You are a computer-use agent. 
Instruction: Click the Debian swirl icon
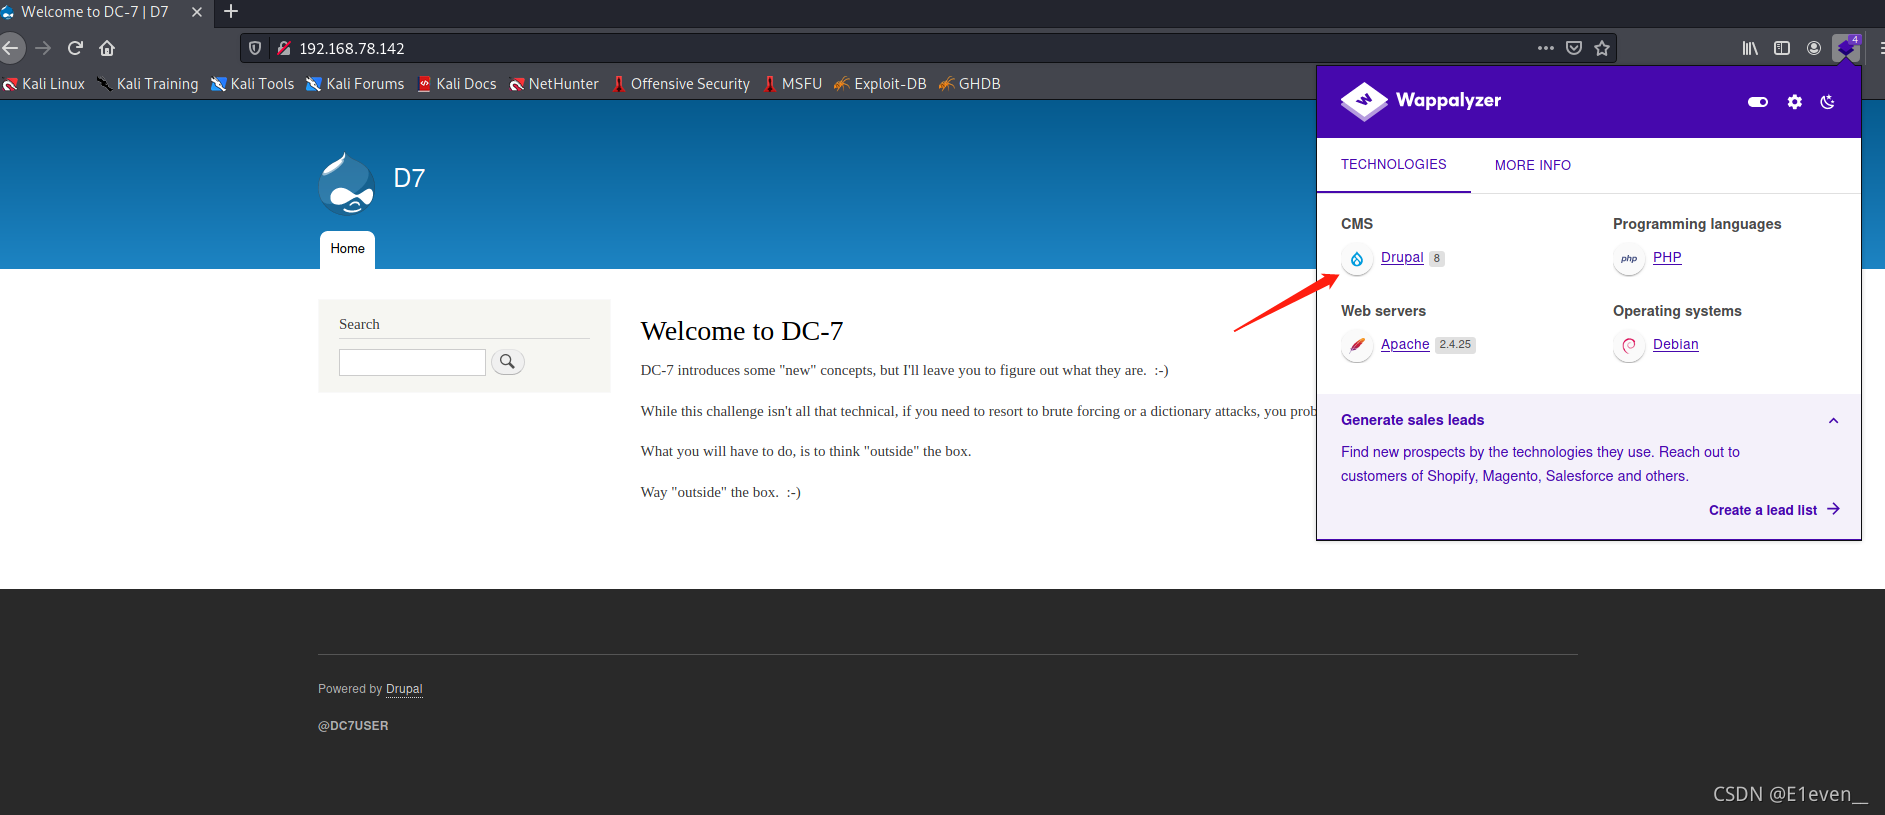click(x=1629, y=346)
